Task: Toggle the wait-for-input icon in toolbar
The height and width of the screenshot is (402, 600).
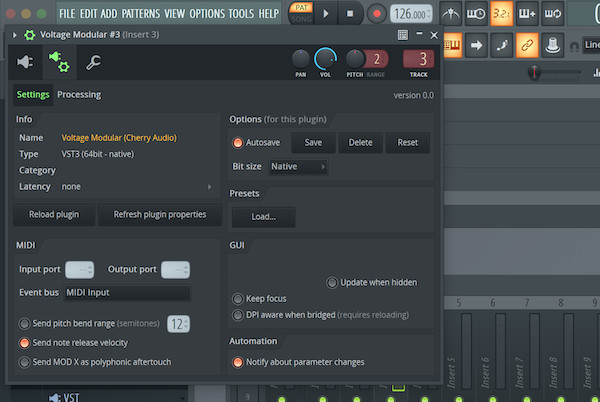Action: pos(476,14)
